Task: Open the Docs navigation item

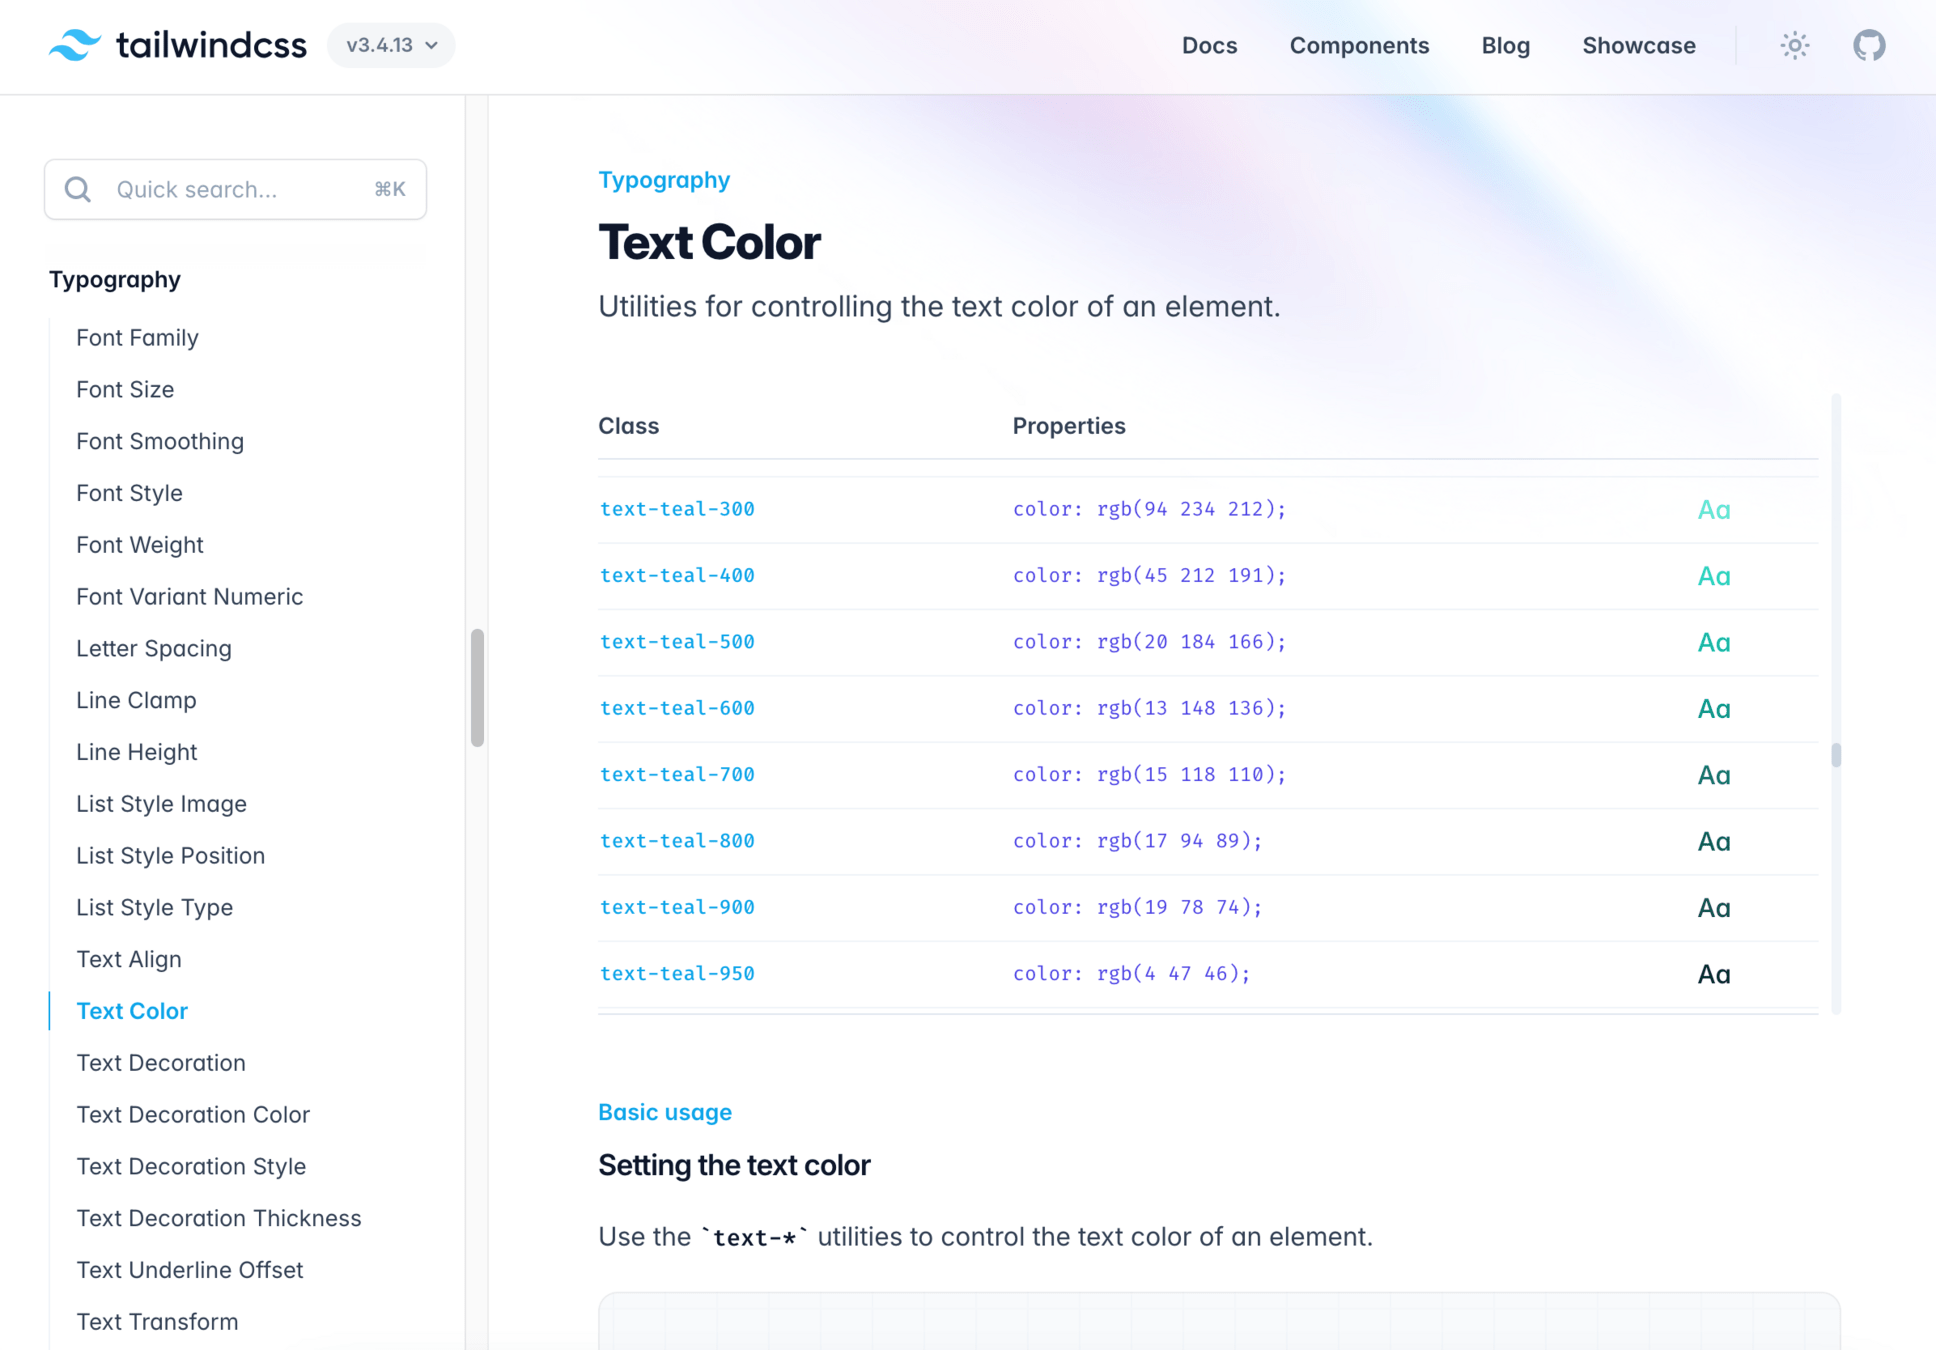Action: [1209, 45]
